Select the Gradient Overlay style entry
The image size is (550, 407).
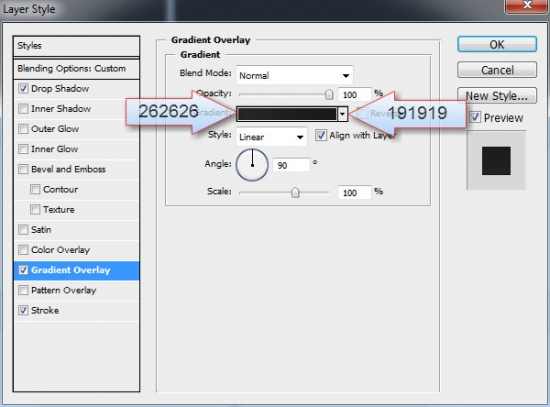[76, 270]
